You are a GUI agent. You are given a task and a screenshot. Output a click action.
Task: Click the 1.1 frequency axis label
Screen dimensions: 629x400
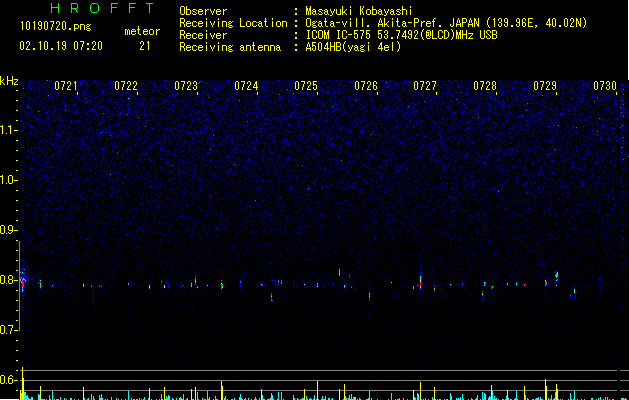tap(8, 130)
